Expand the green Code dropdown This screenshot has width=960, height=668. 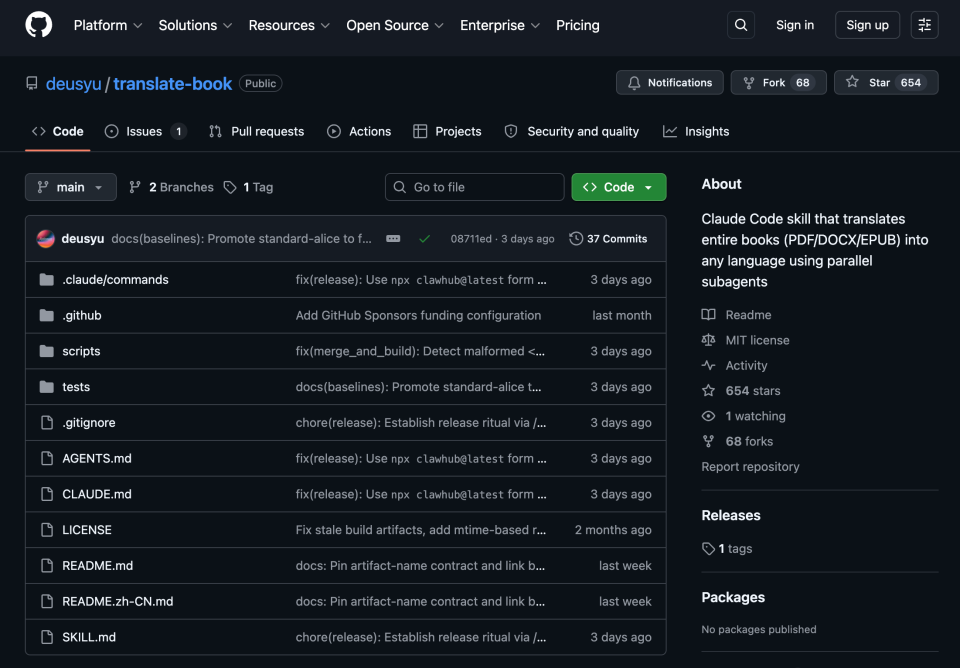(618, 187)
